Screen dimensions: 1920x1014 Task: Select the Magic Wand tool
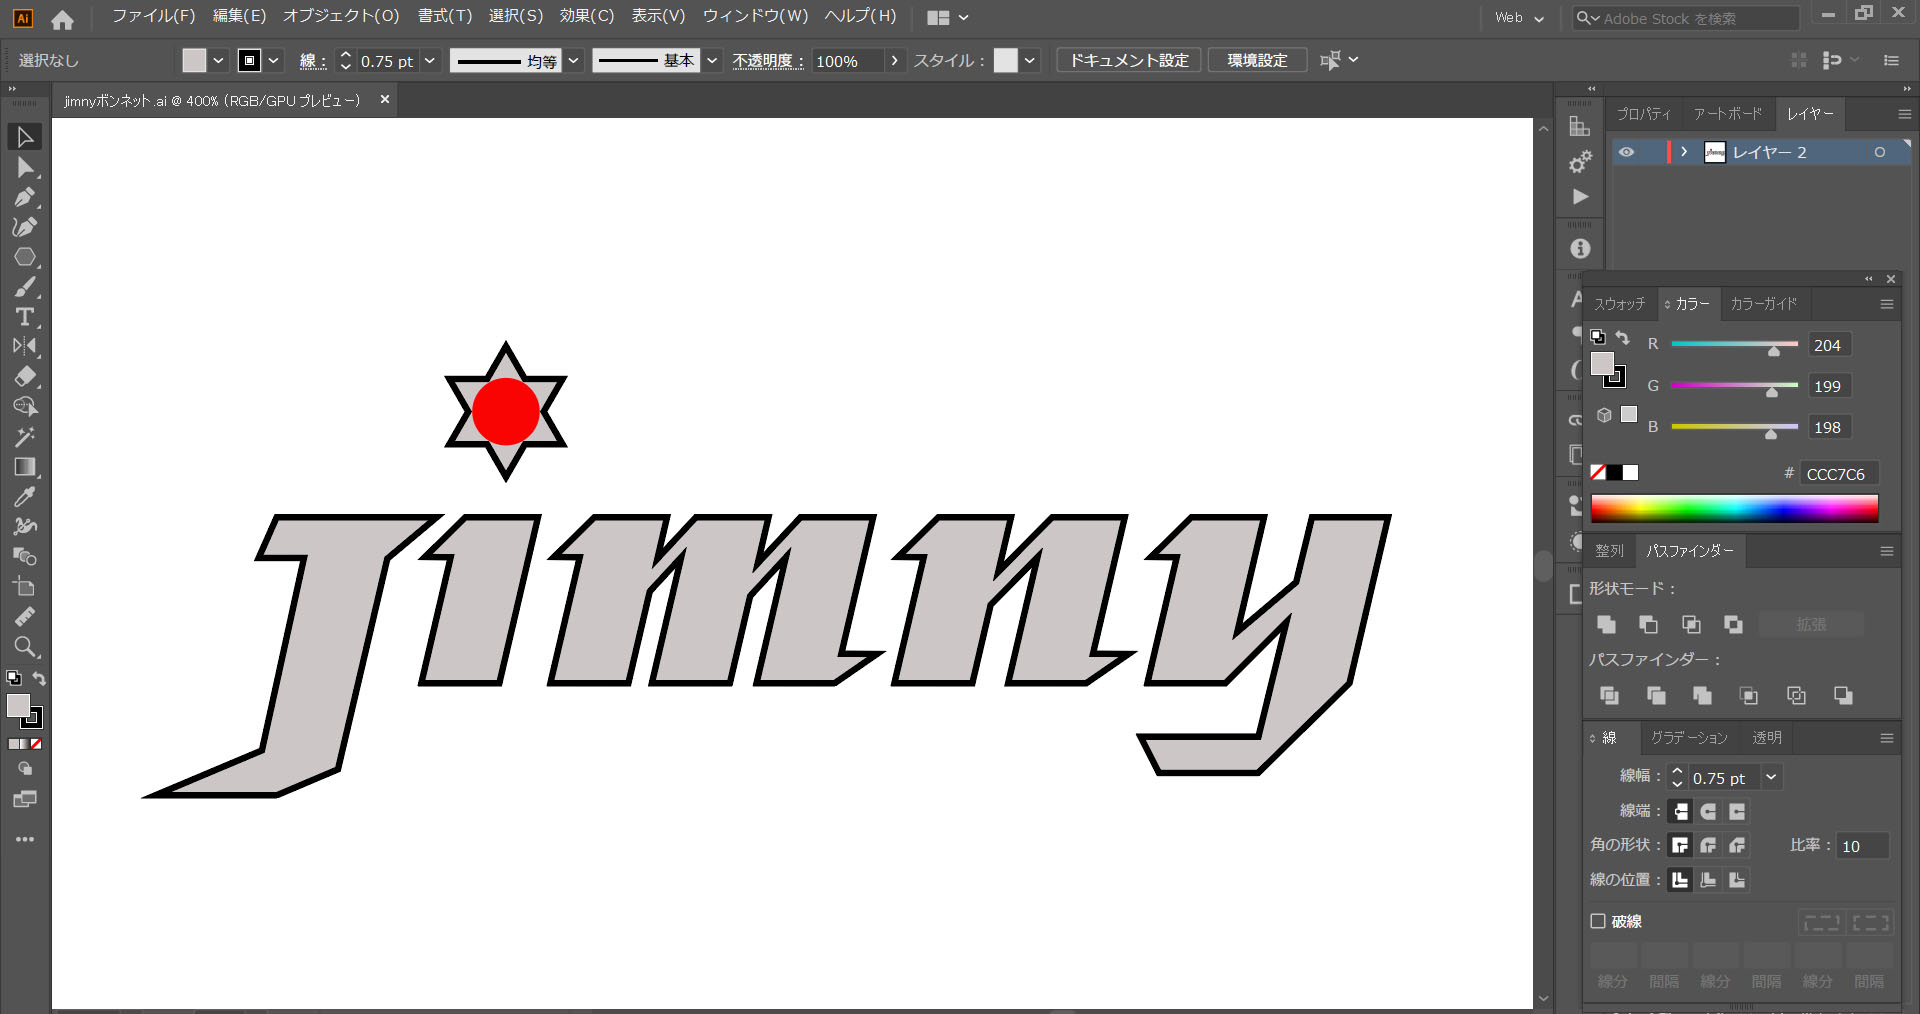click(x=25, y=437)
